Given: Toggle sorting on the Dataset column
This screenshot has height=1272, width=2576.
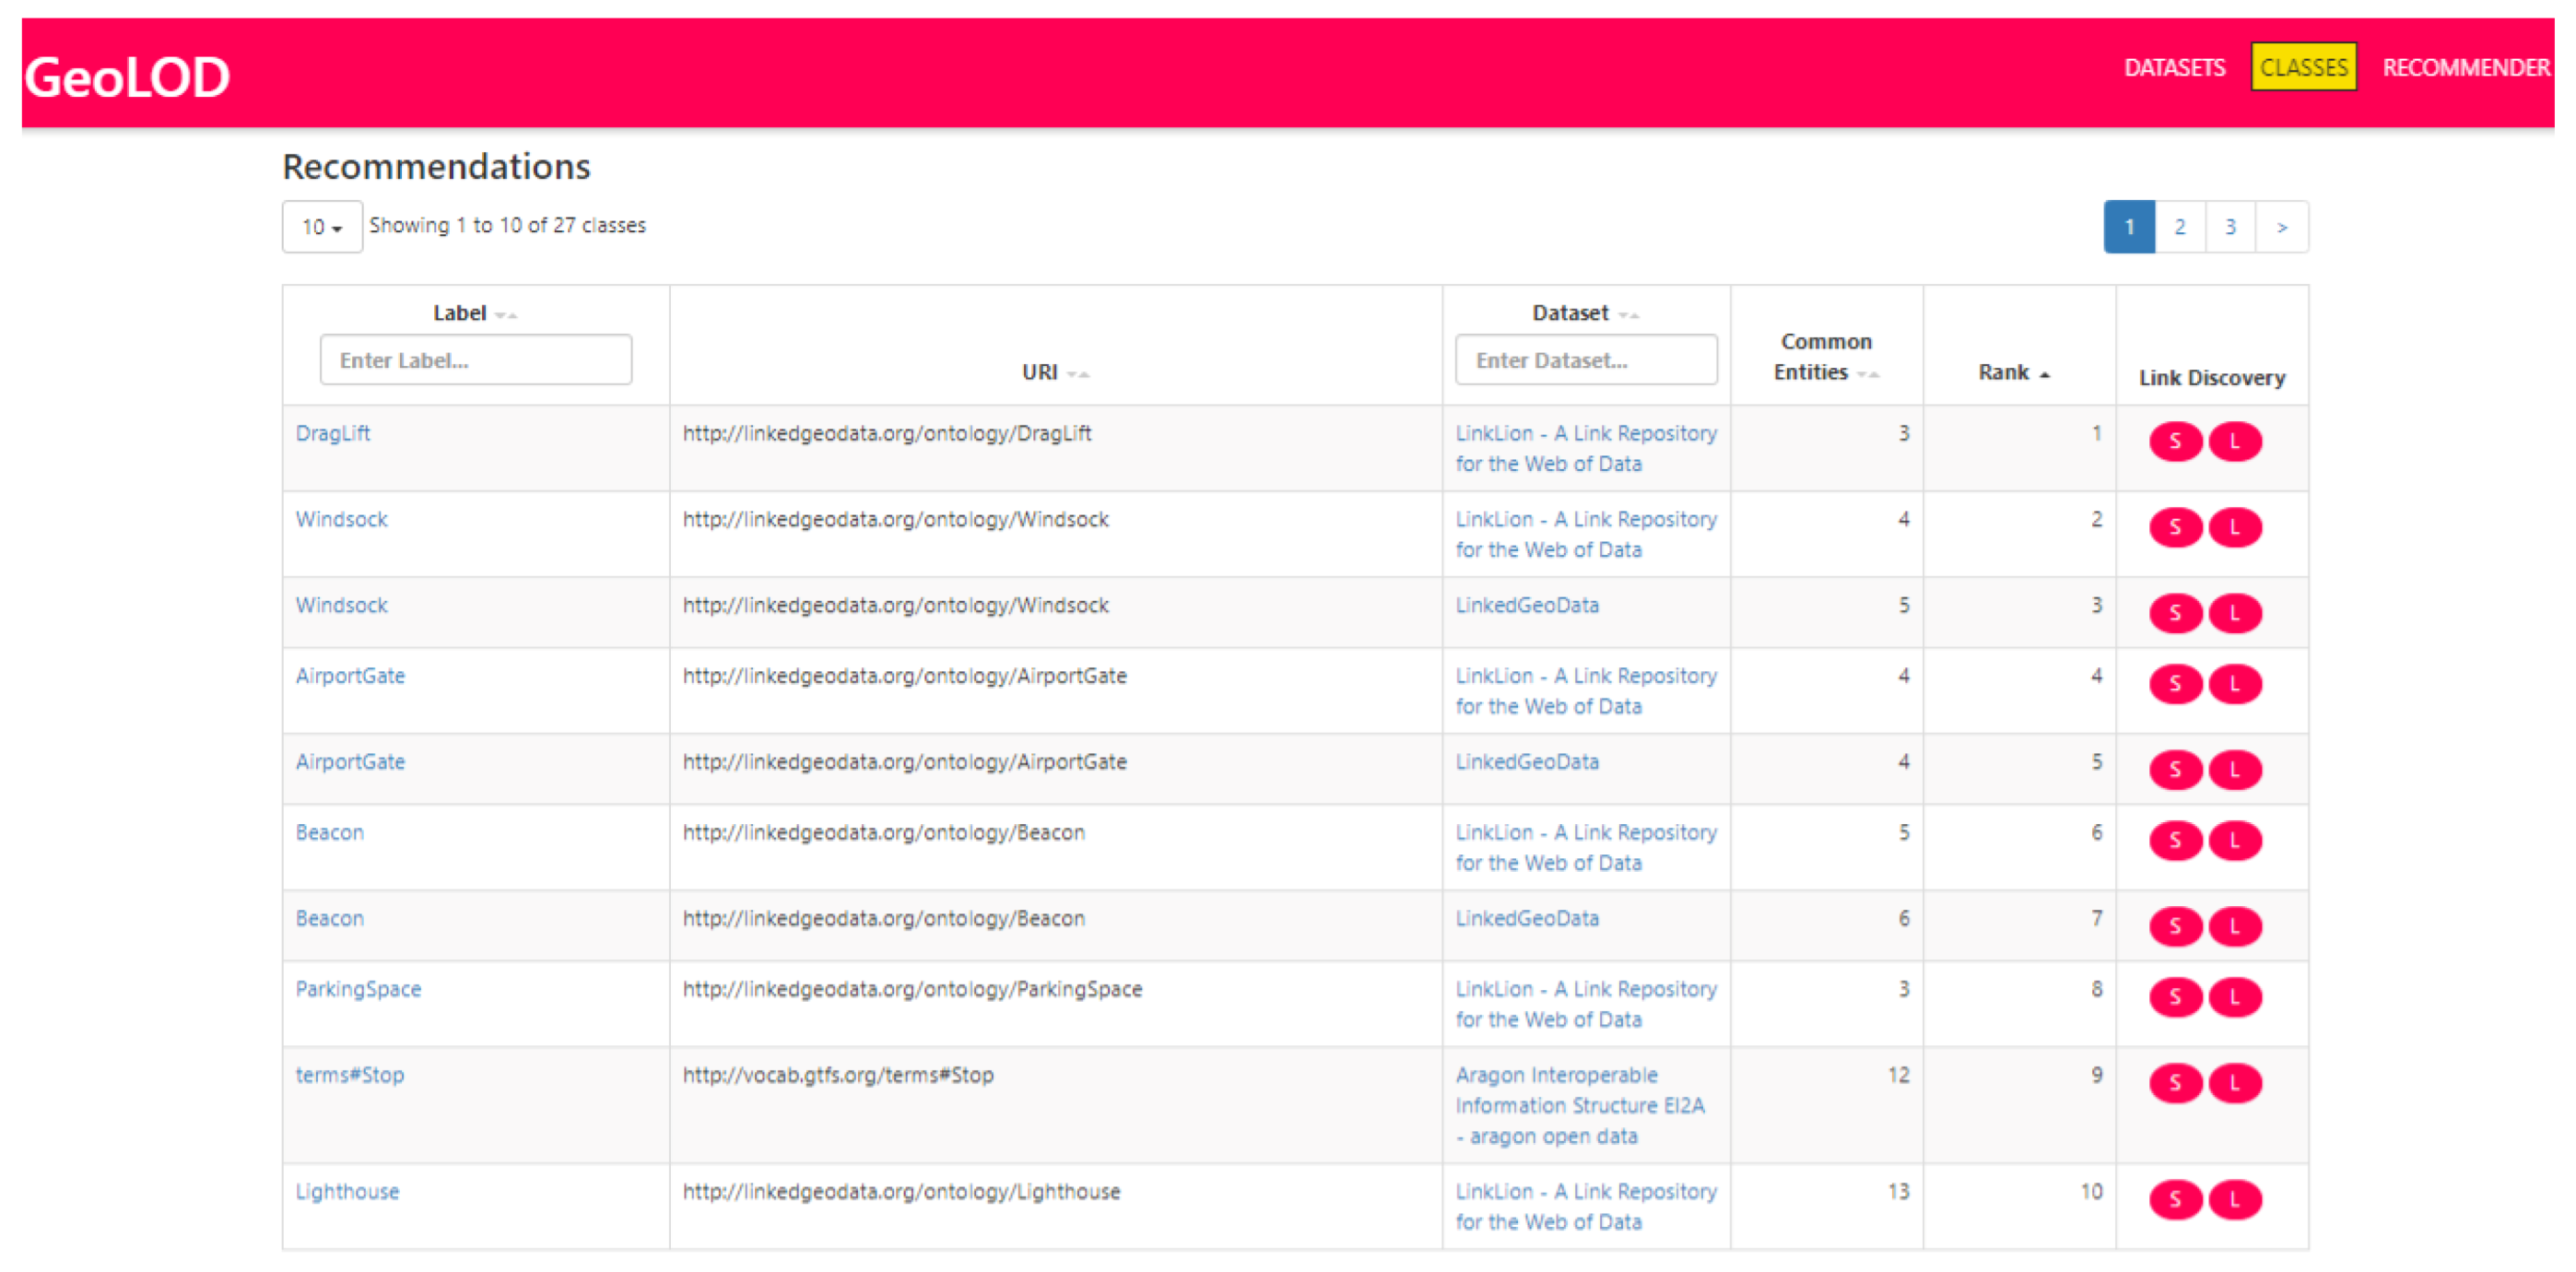Looking at the screenshot, I should 1628,314.
